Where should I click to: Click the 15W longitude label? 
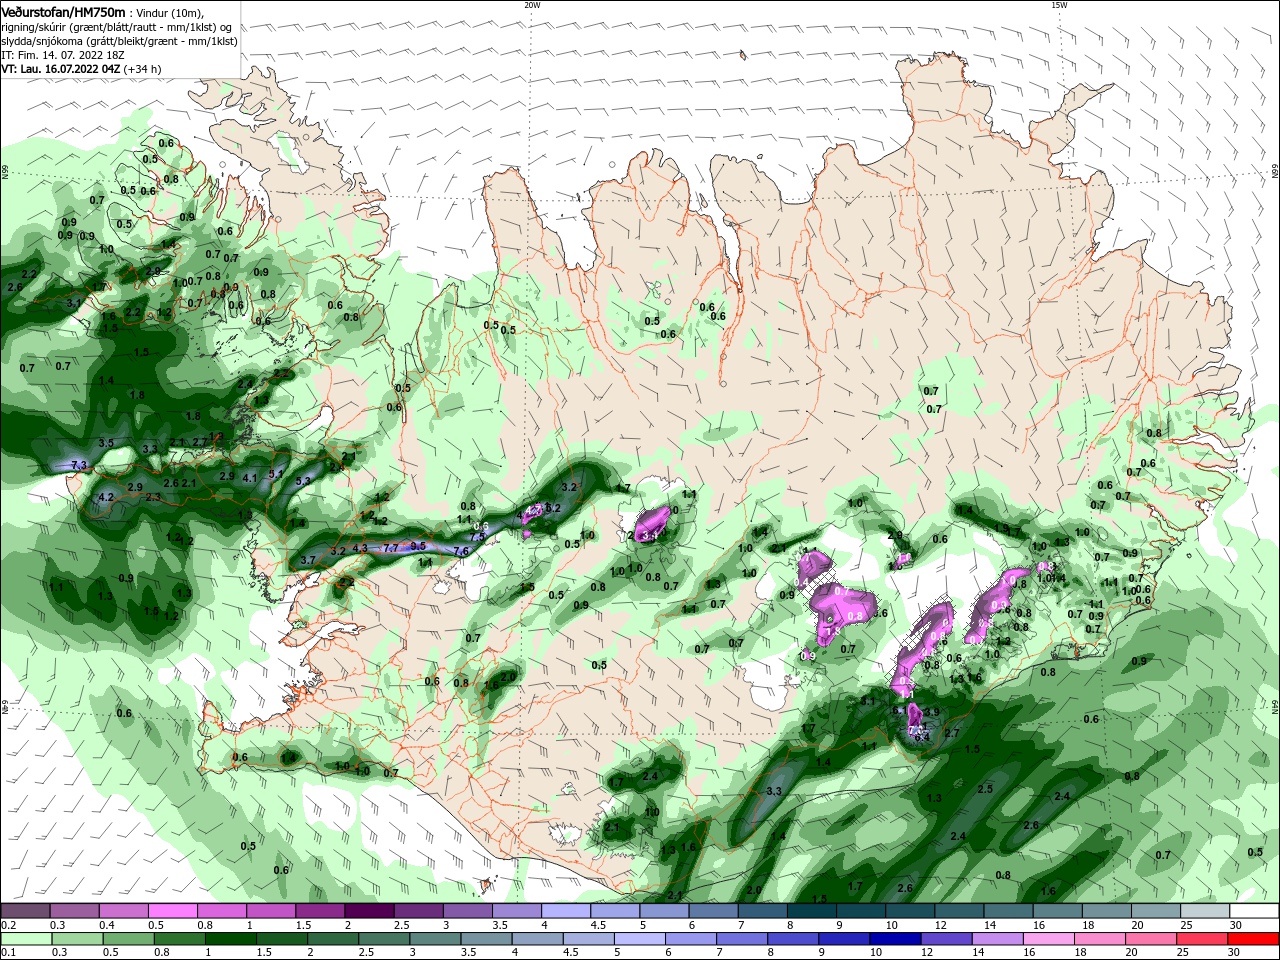pyautogui.click(x=1059, y=5)
